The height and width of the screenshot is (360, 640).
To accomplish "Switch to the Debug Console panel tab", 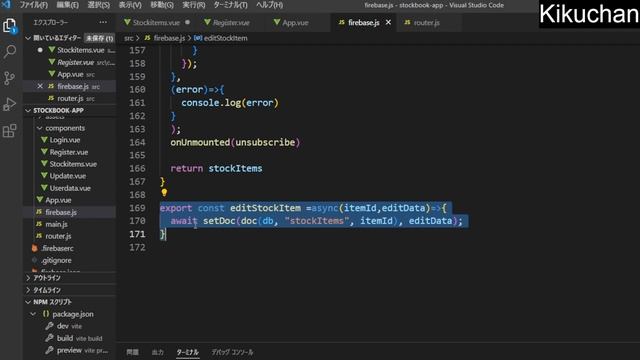I will point(232,352).
